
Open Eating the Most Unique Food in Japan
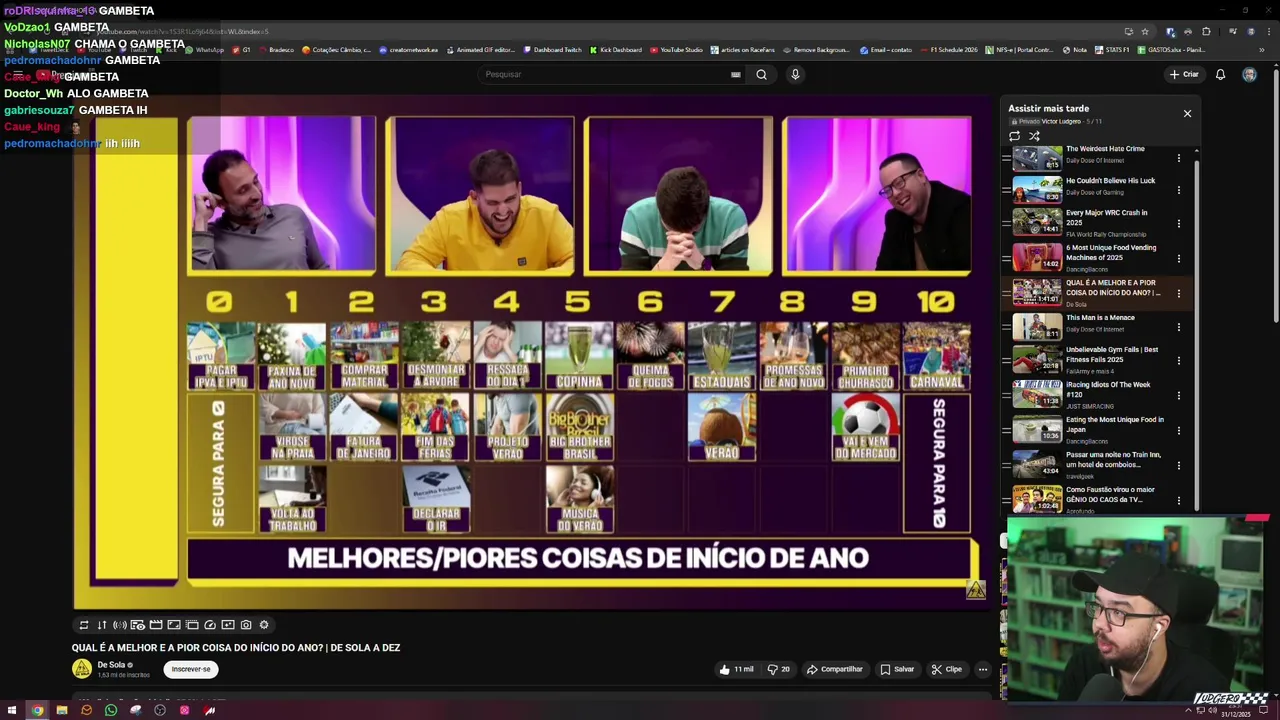(x=1115, y=424)
